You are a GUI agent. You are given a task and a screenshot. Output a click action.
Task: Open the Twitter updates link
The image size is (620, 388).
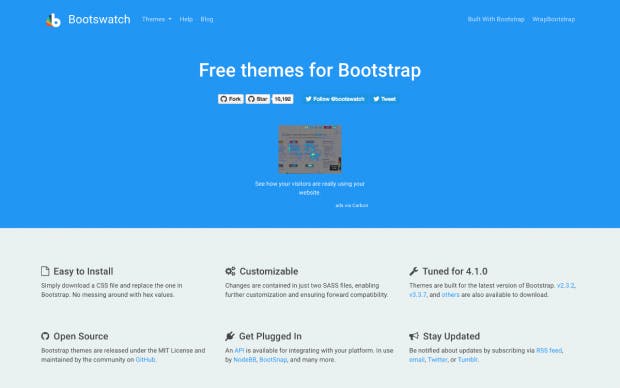(437, 360)
